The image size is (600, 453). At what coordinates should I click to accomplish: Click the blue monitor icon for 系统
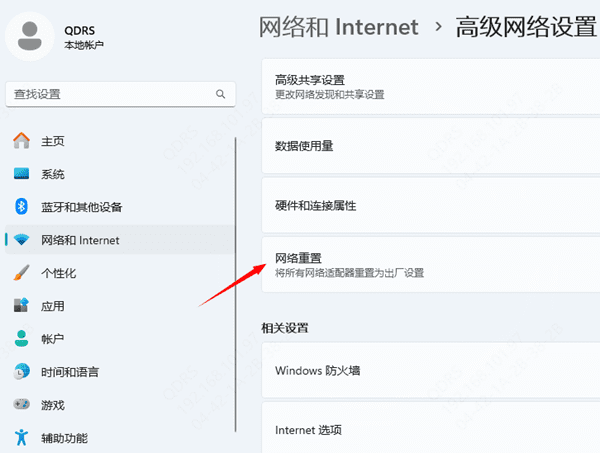(21, 174)
